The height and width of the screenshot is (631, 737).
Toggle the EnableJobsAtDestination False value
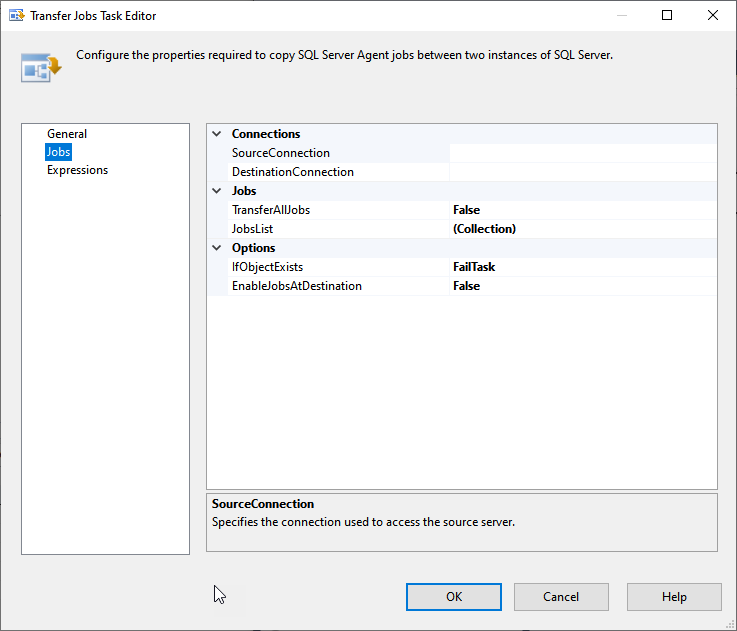click(x=583, y=286)
